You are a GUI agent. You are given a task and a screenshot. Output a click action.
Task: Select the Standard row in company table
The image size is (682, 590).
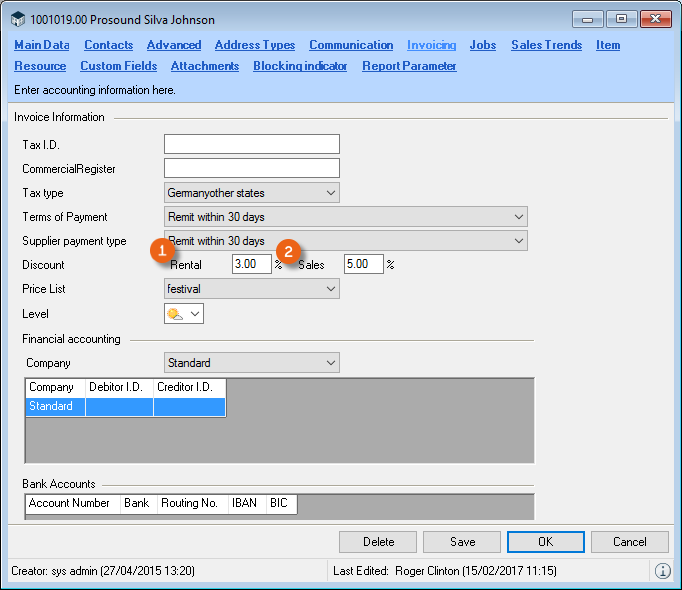pyautogui.click(x=54, y=407)
